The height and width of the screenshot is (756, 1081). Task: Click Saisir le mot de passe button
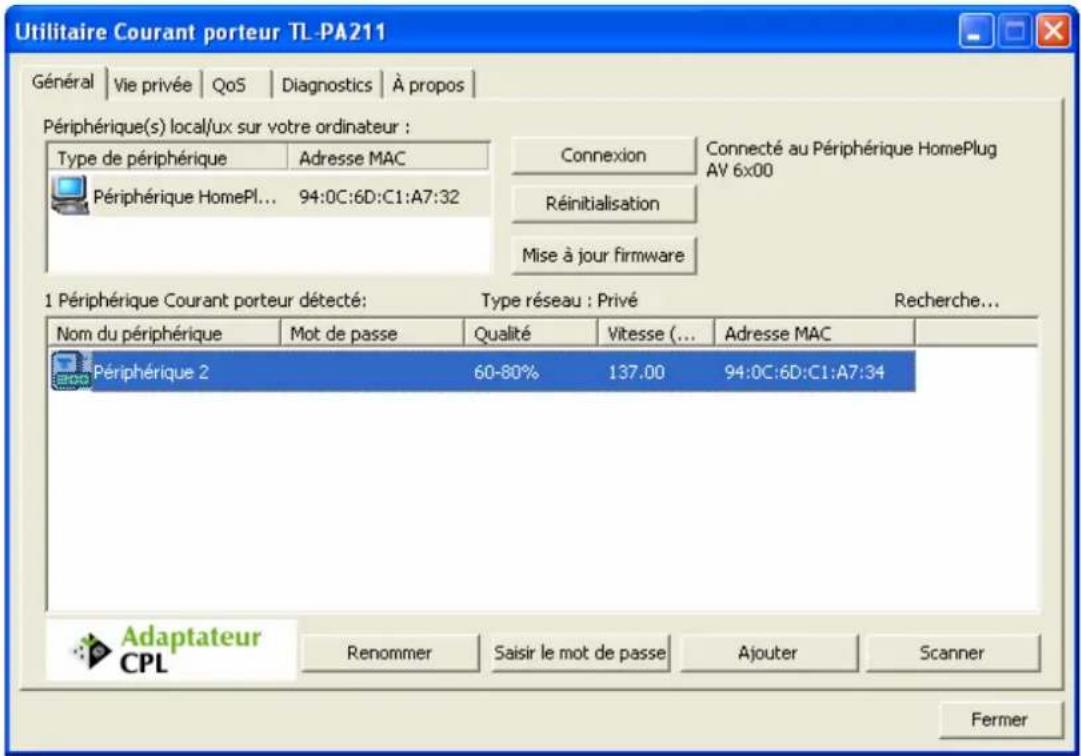[x=580, y=653]
